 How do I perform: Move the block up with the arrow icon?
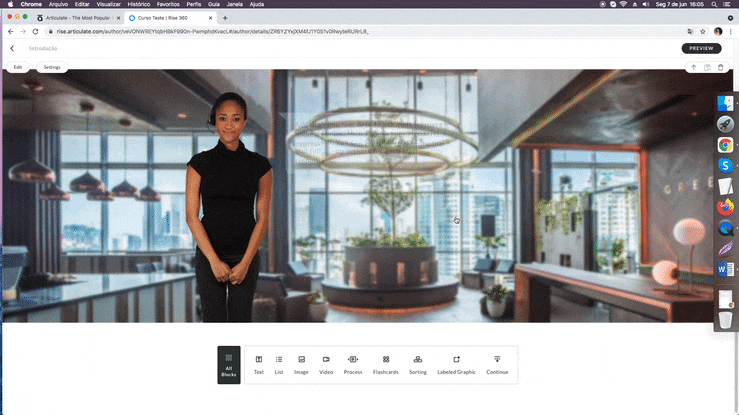coord(693,67)
